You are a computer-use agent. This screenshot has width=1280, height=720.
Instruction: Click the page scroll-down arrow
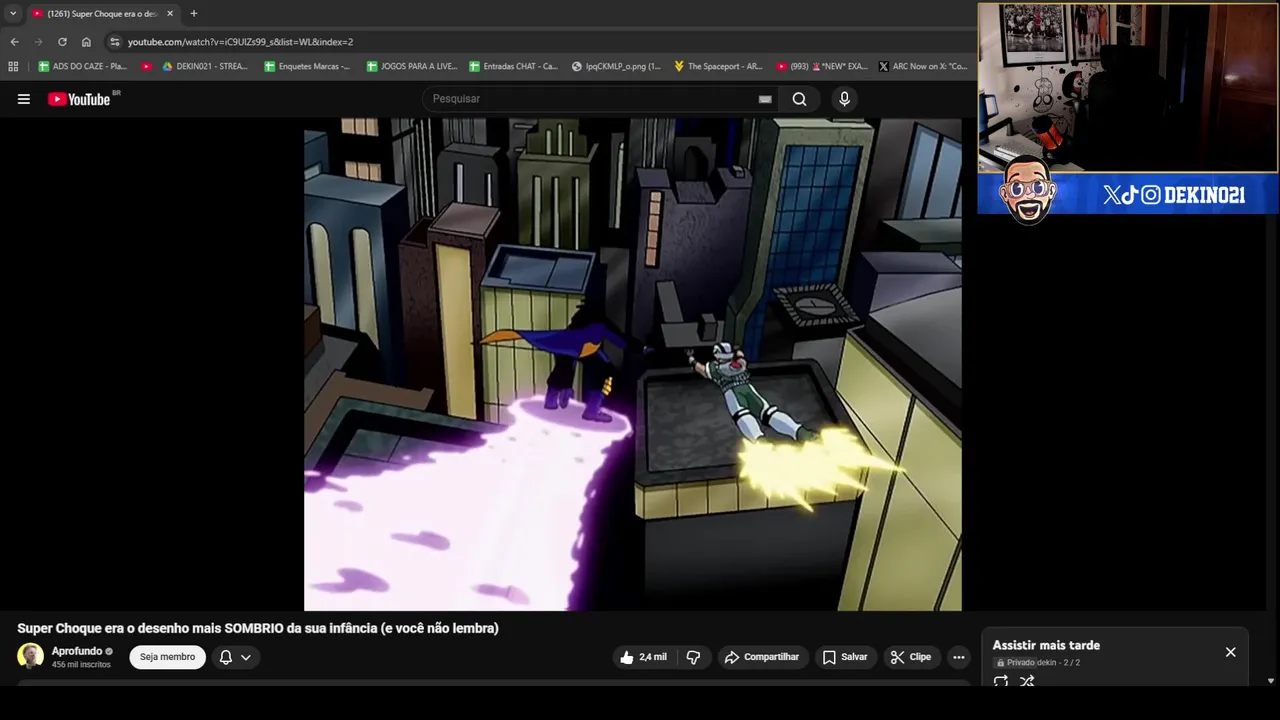(1271, 681)
